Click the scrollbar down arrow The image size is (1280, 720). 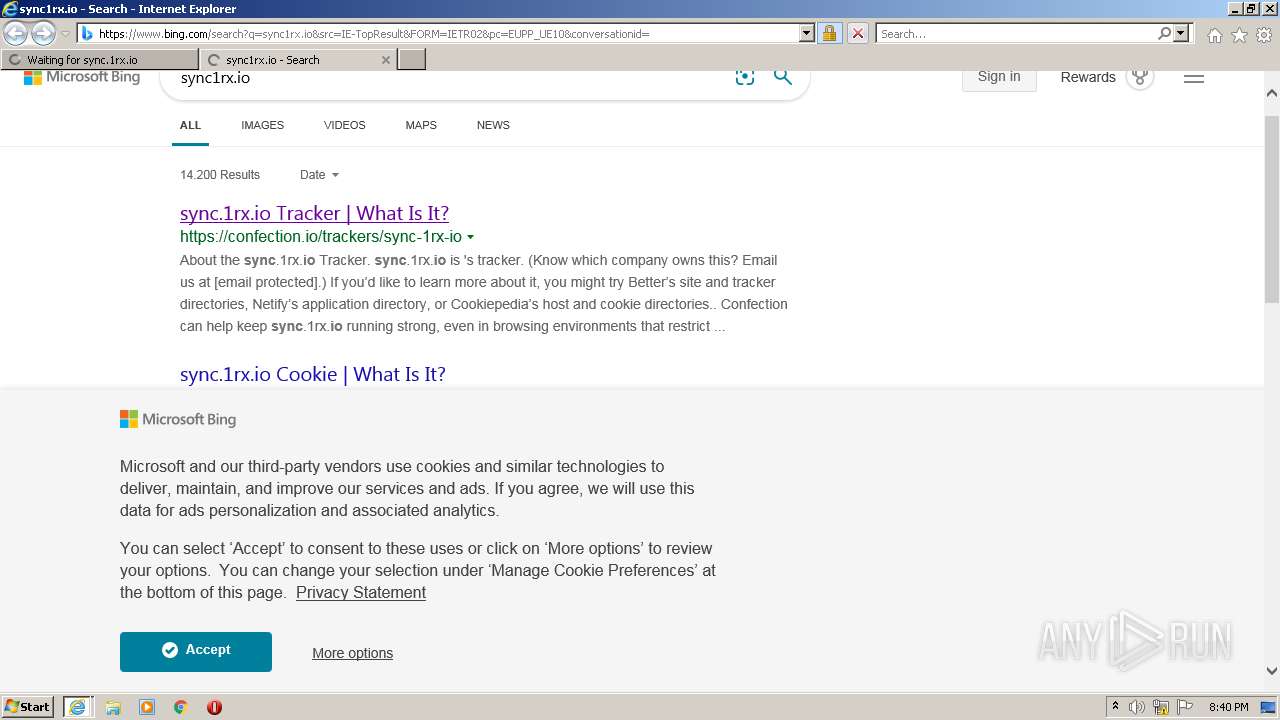click(1272, 671)
